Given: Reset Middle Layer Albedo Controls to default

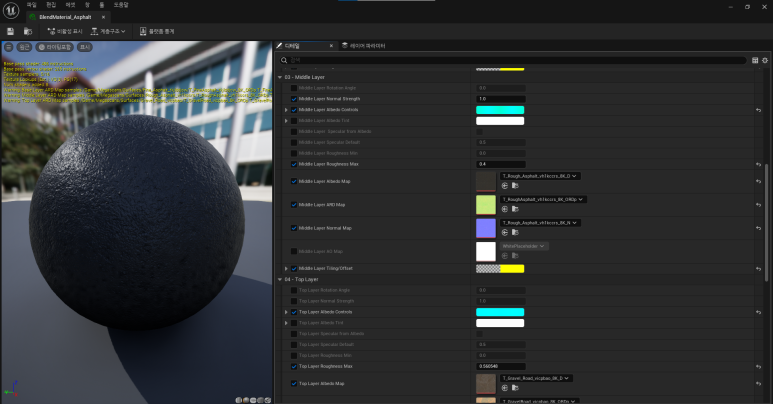Looking at the screenshot, I should point(758,110).
